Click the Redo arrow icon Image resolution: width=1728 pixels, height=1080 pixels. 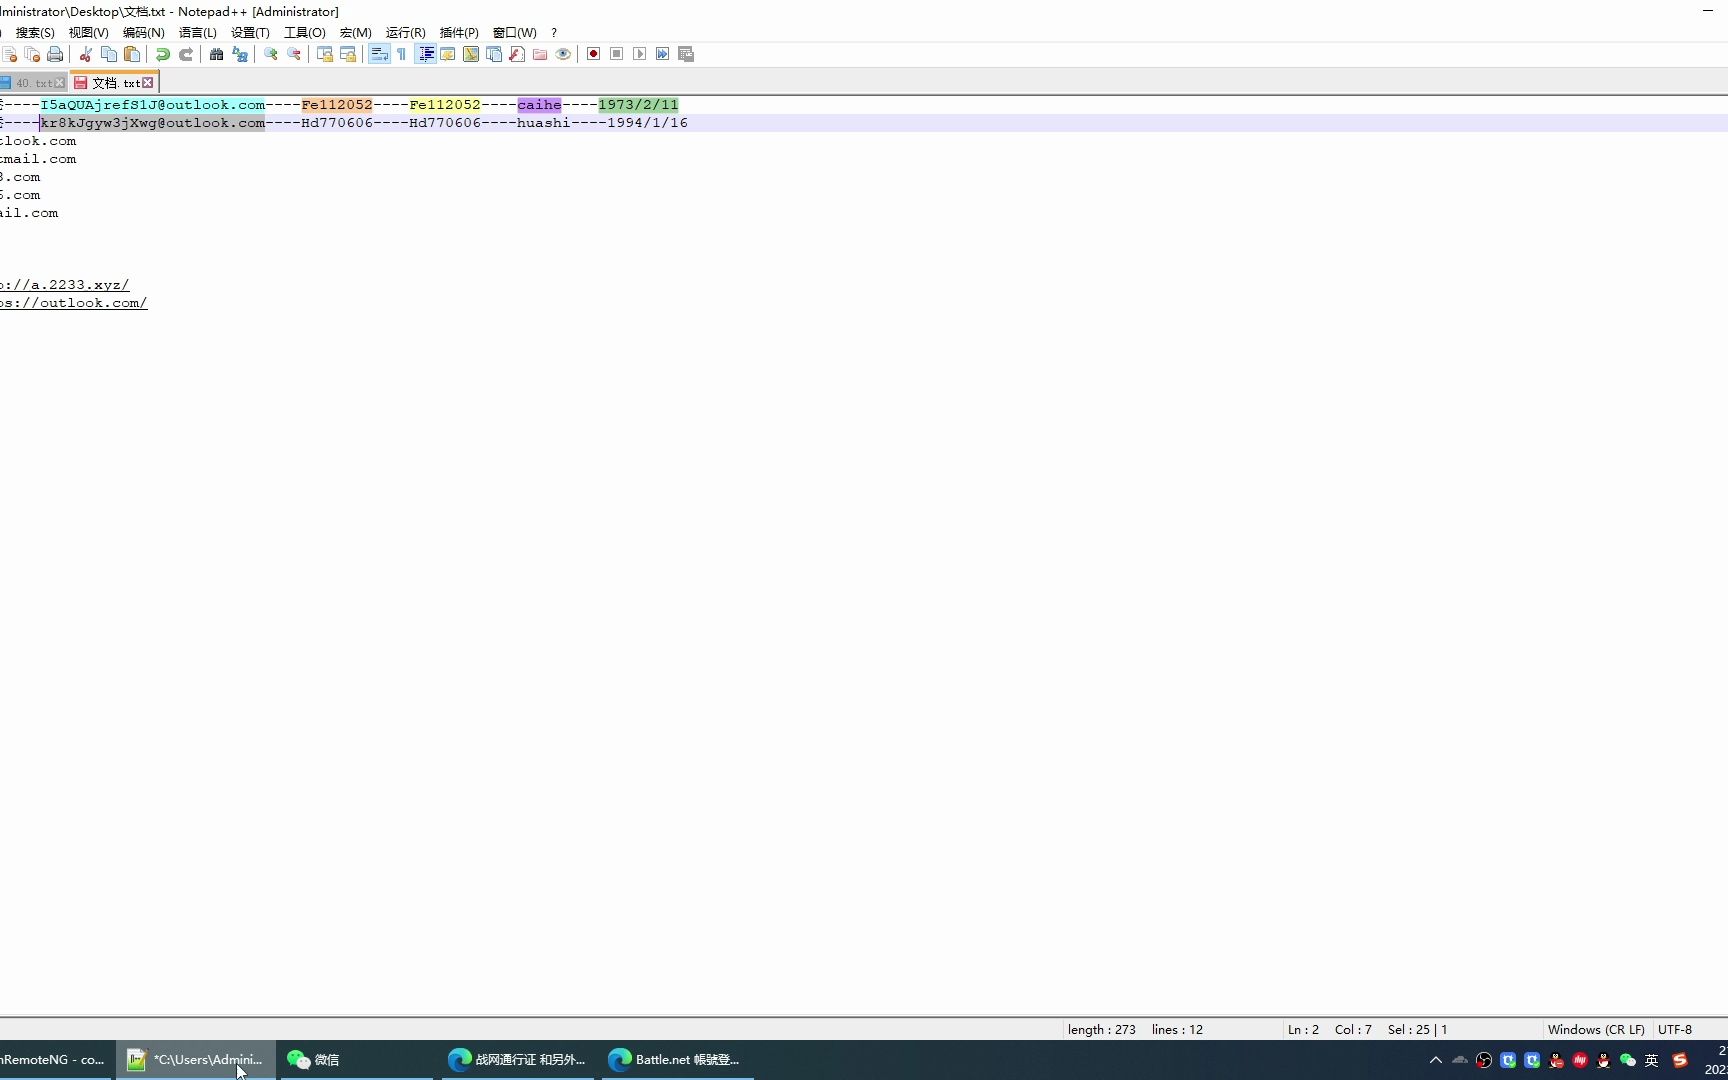[x=186, y=54]
